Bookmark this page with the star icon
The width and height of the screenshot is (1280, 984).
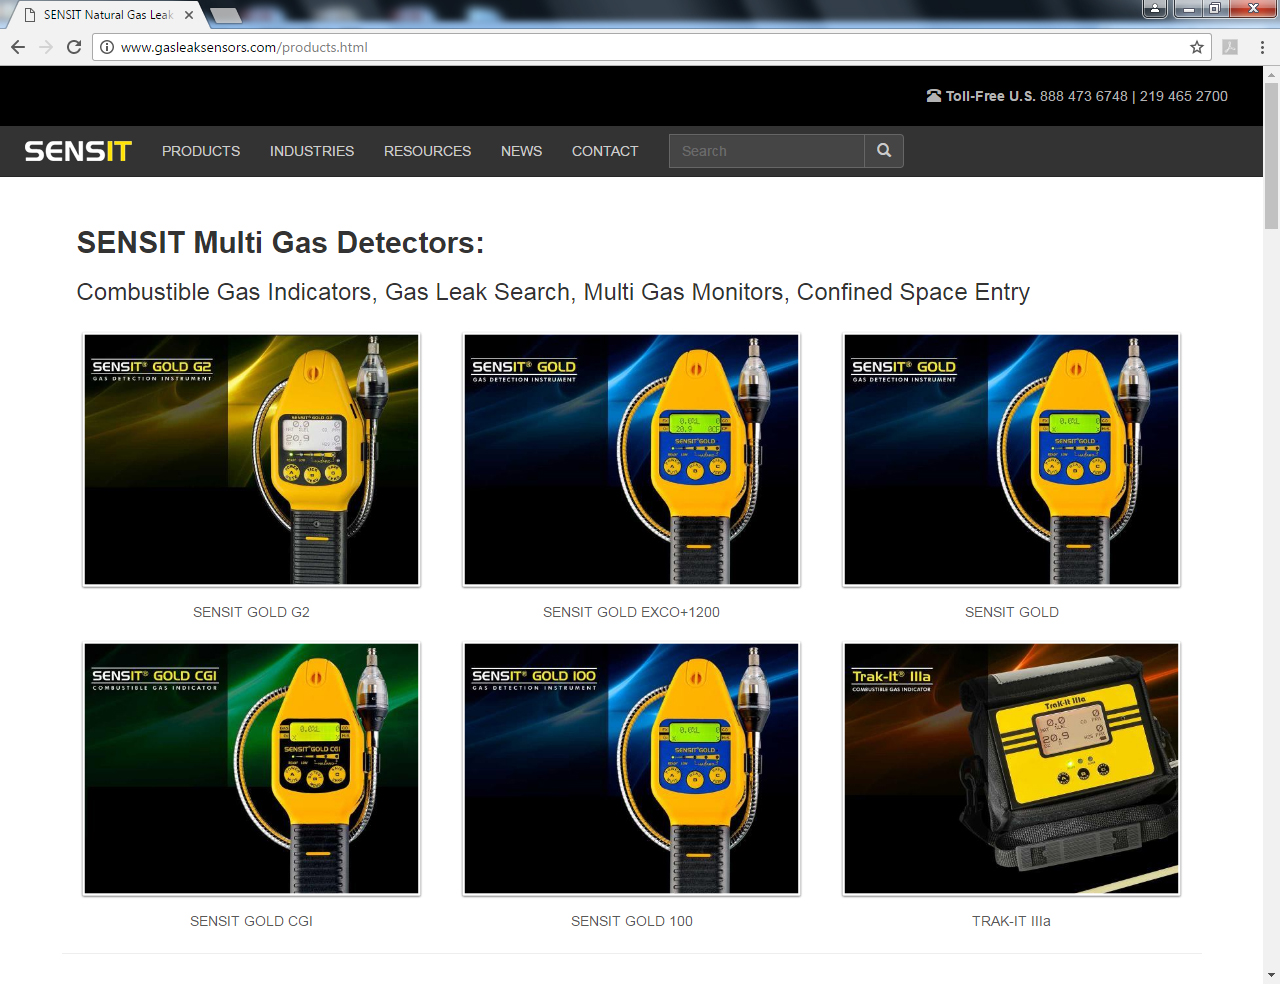(1197, 47)
